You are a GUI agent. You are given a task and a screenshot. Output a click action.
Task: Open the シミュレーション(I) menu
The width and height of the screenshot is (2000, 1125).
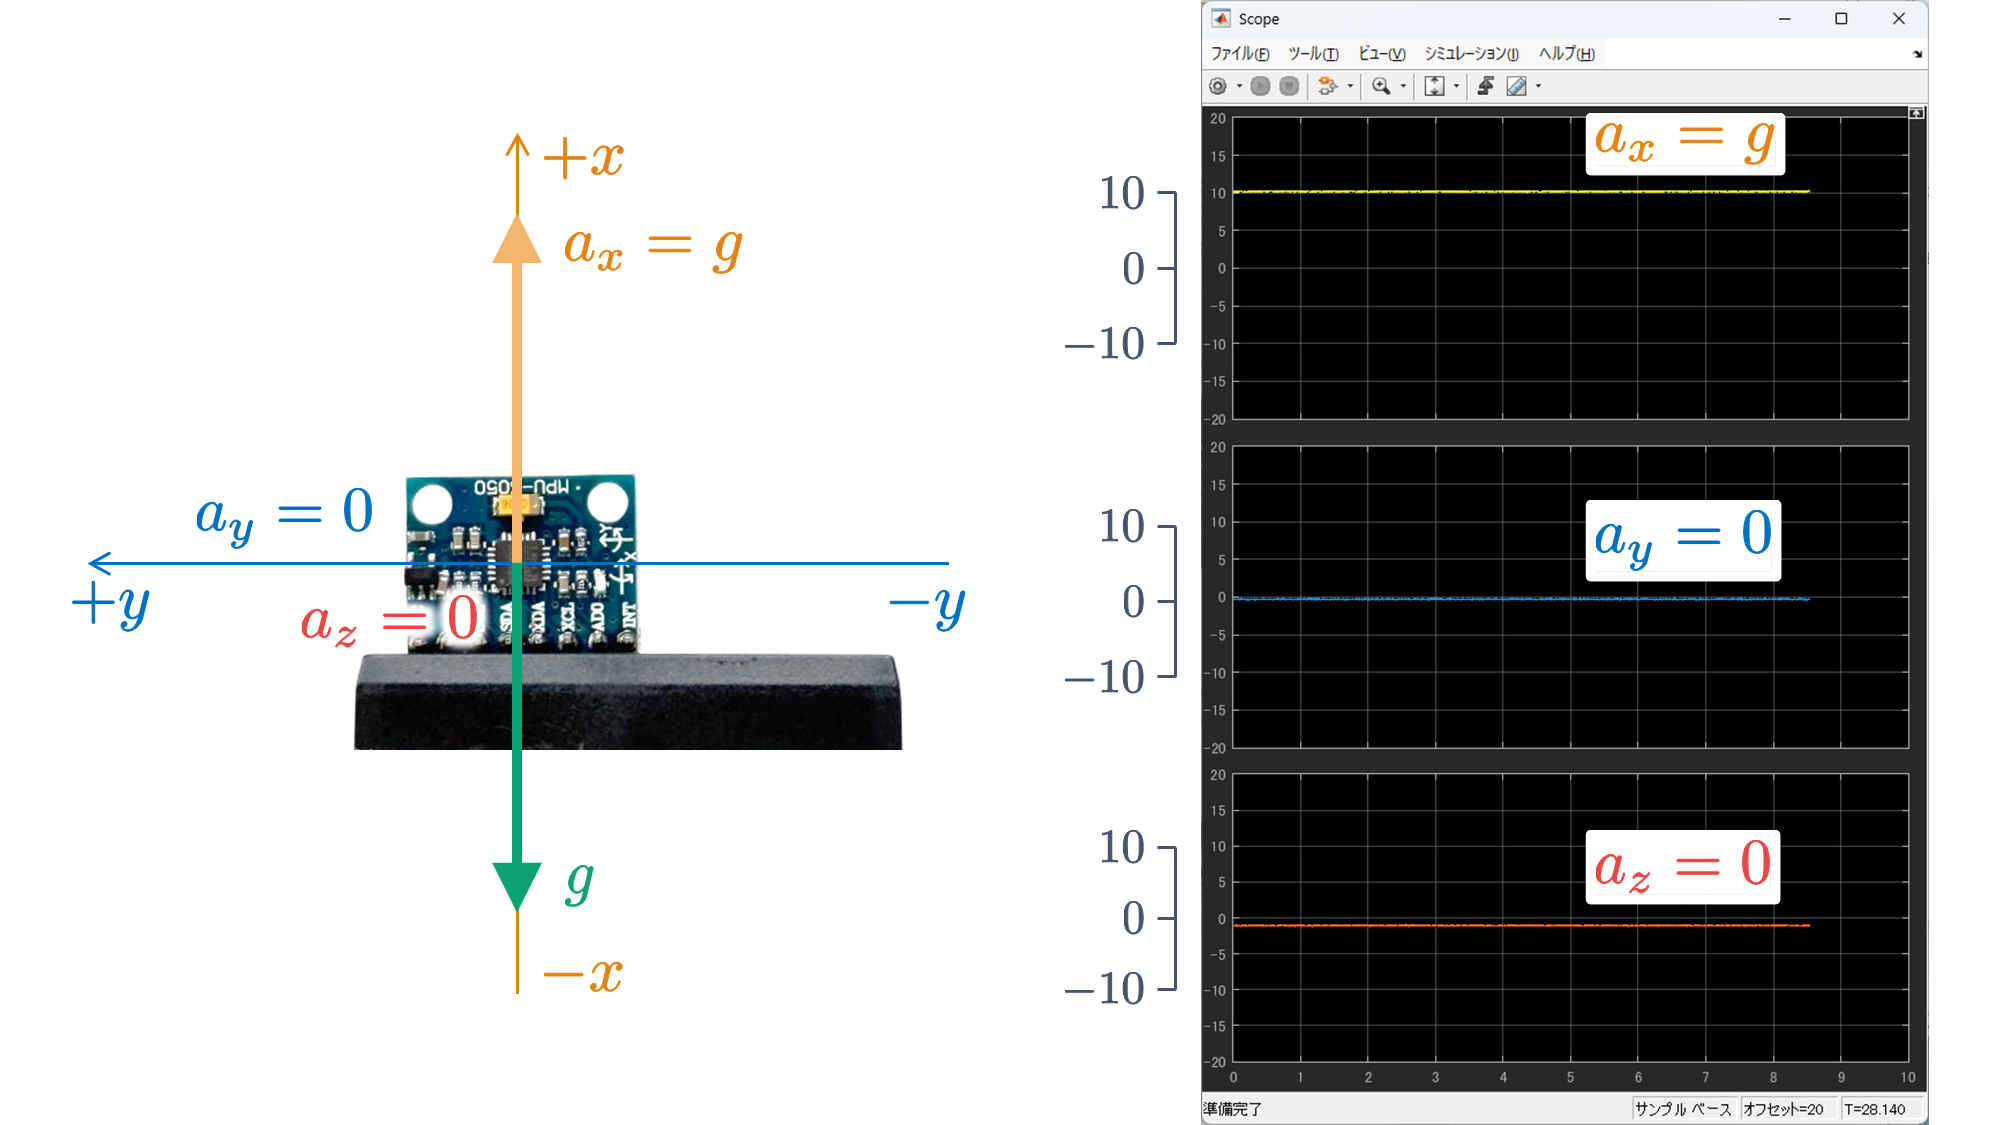(x=1471, y=54)
